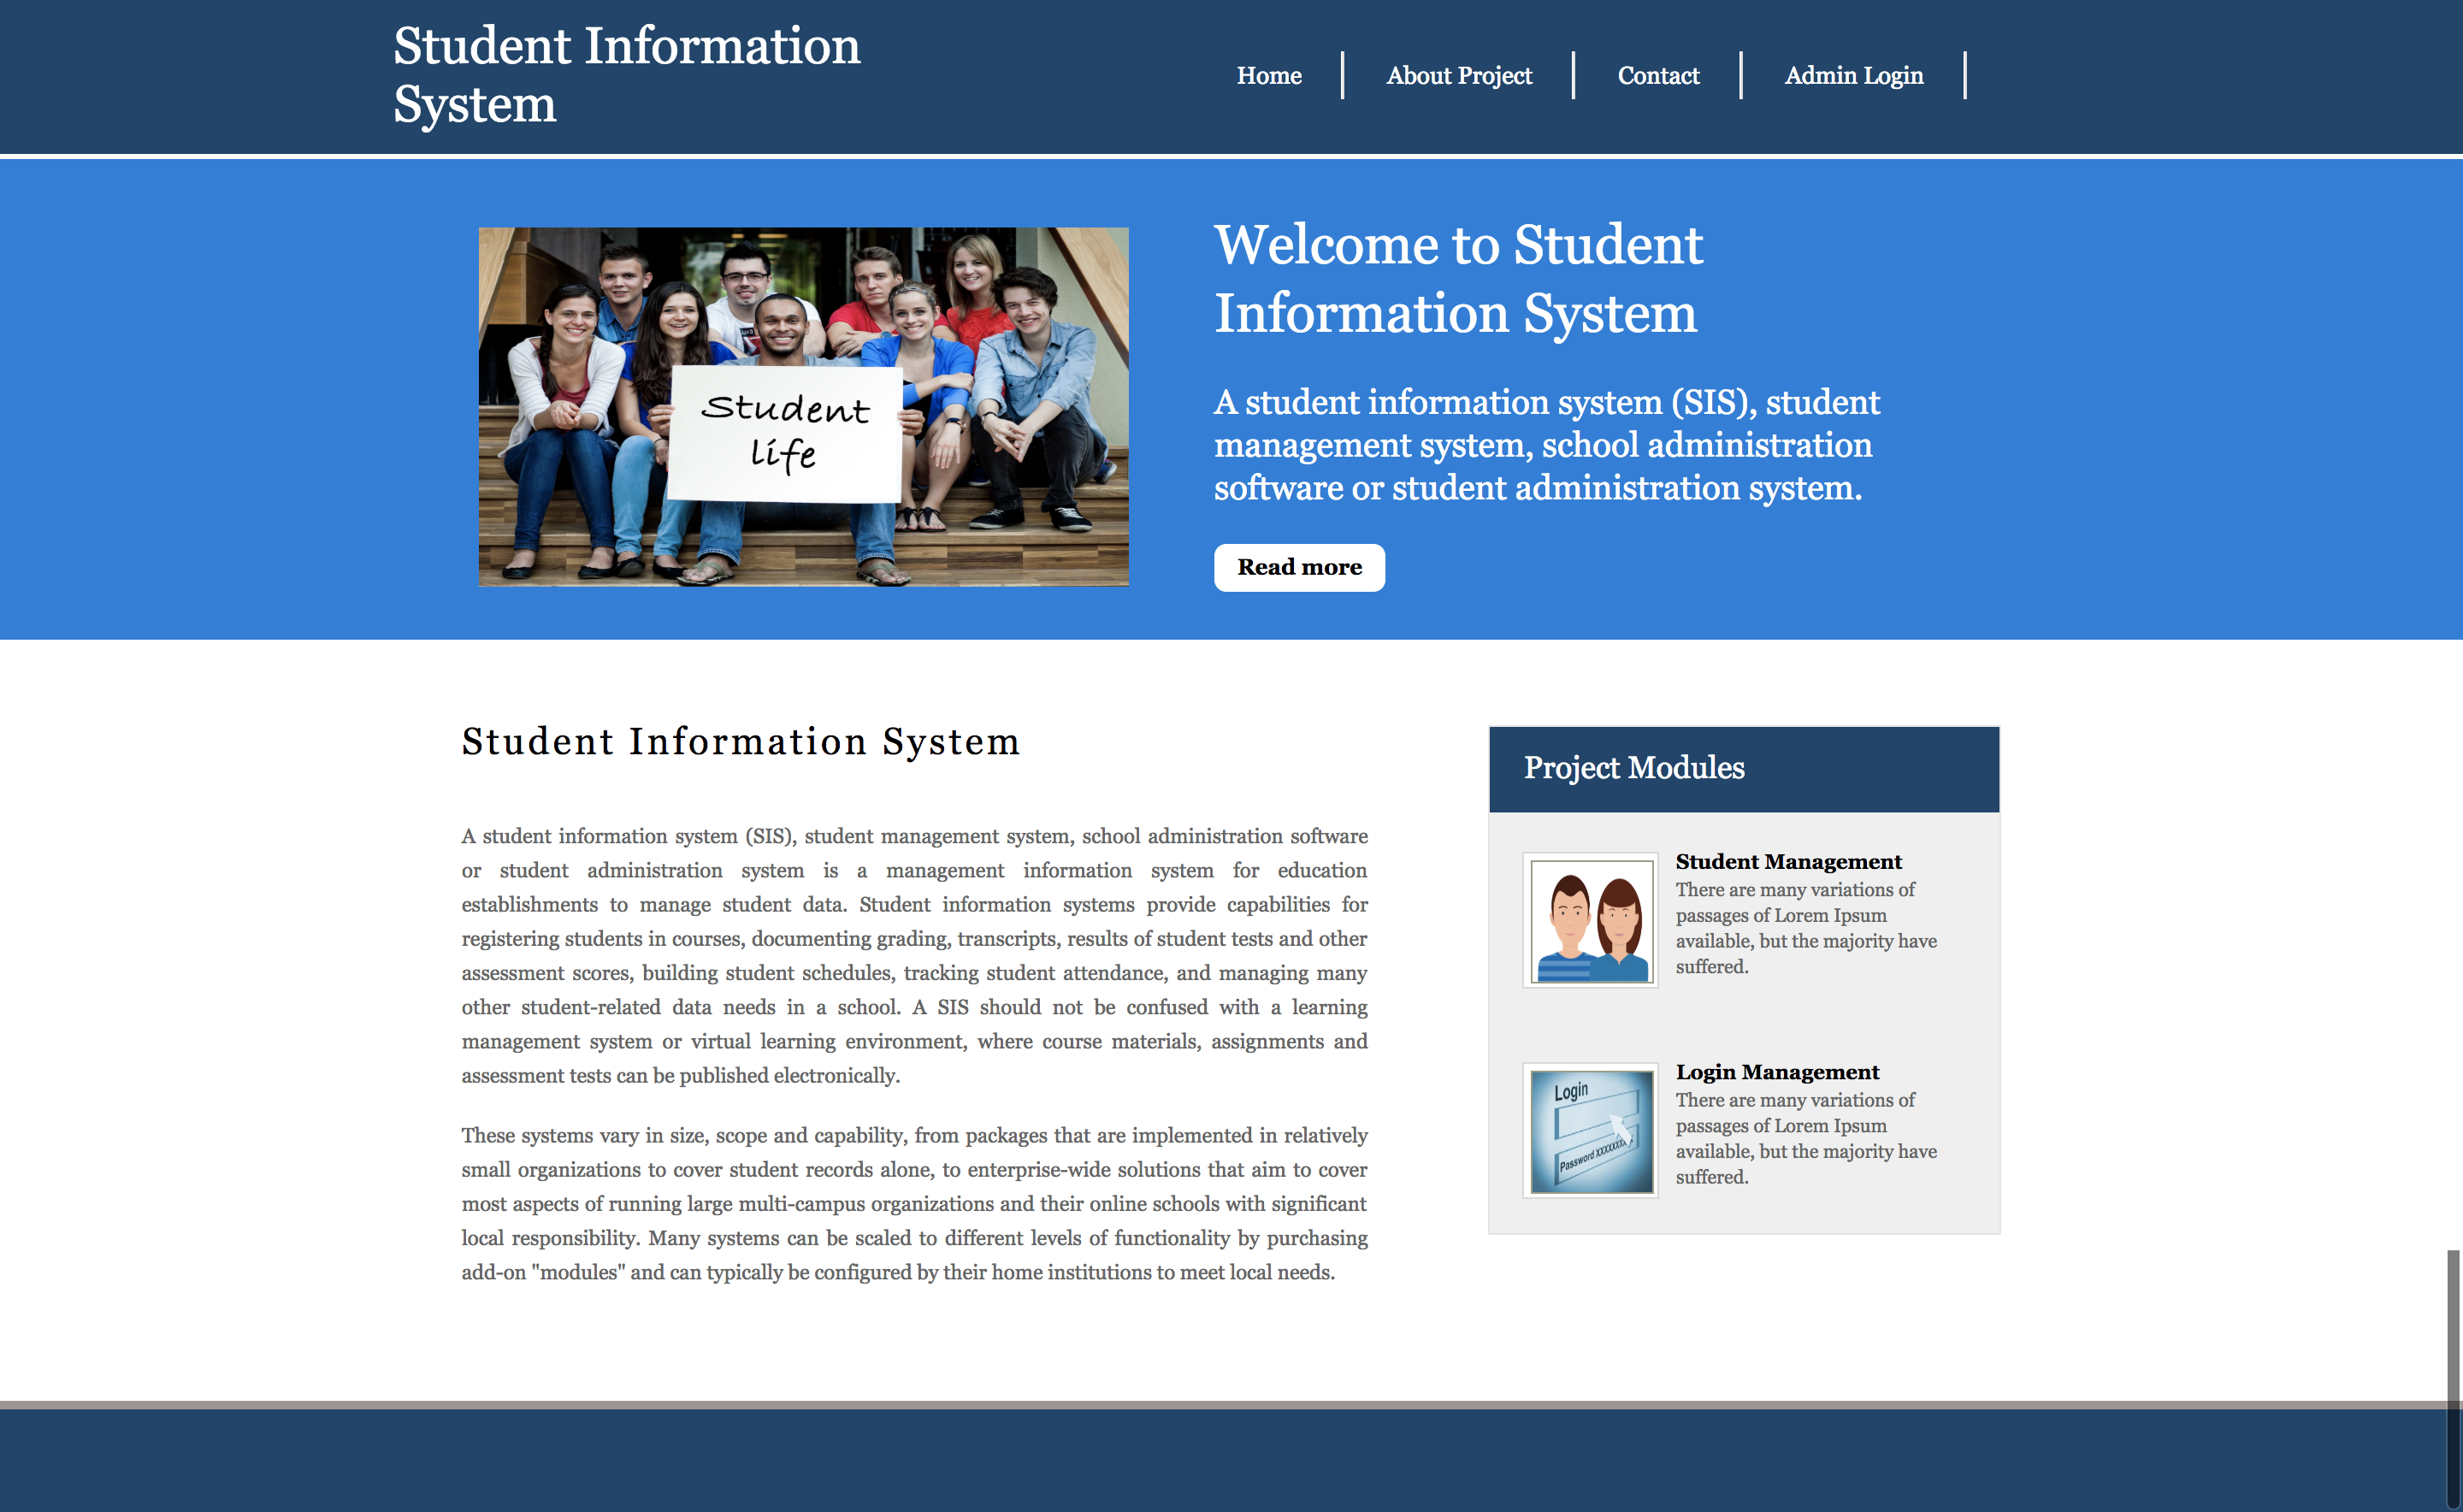Click the Login Management heading link

[x=1777, y=1072]
